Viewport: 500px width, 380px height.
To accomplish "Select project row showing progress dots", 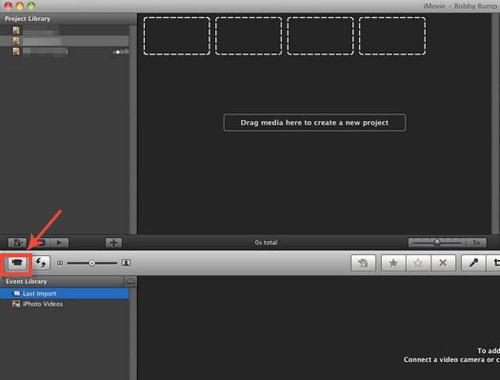I will 64,51.
